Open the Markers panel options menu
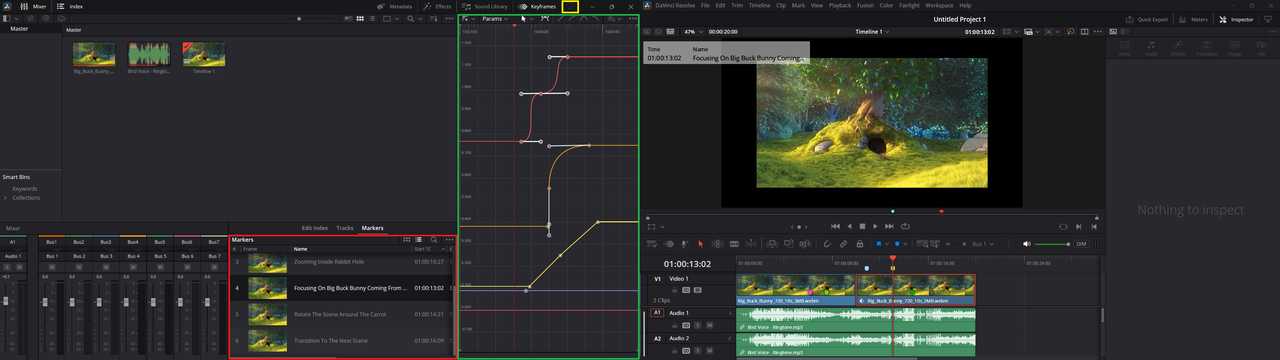This screenshot has height=360, width=1280. click(x=449, y=240)
